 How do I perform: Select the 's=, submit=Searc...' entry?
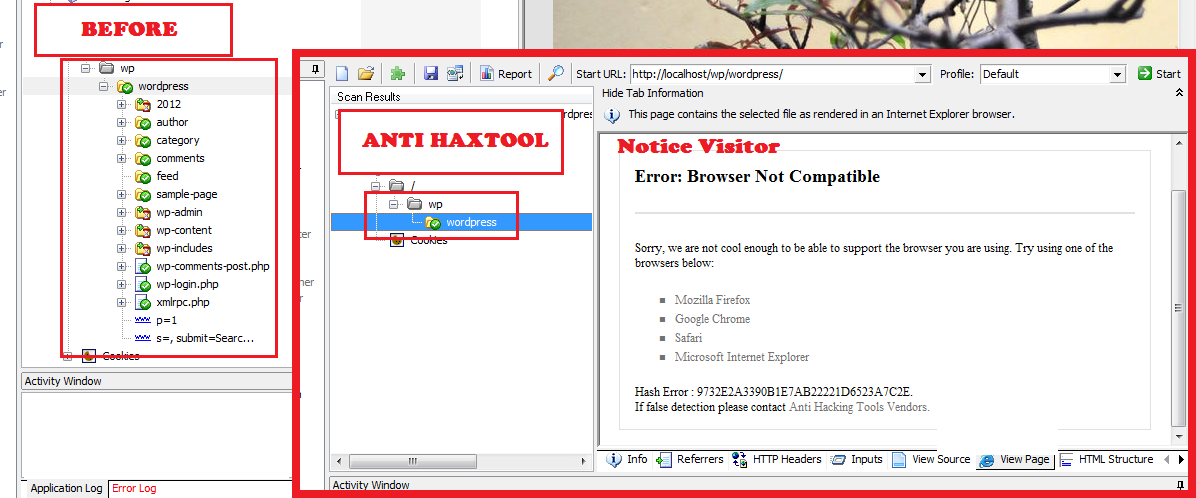coord(204,338)
